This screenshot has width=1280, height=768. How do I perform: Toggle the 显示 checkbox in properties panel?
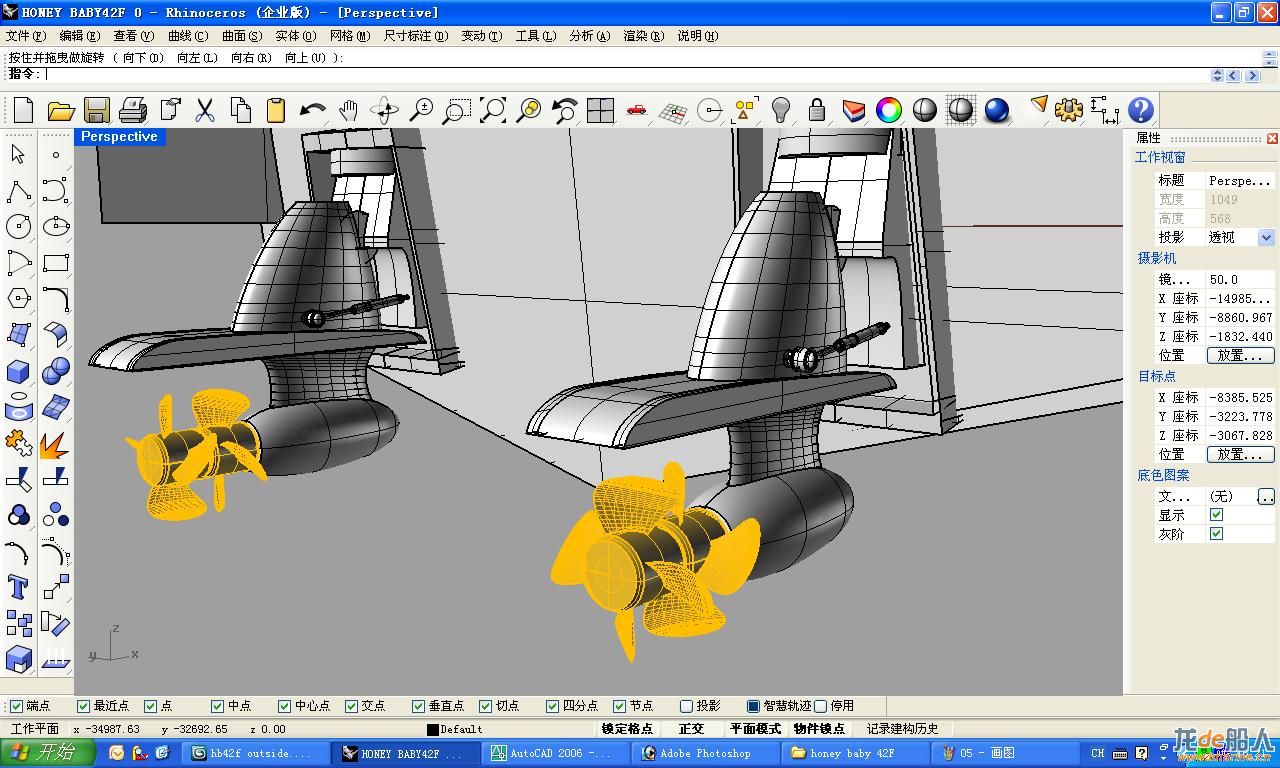pyautogui.click(x=1216, y=515)
